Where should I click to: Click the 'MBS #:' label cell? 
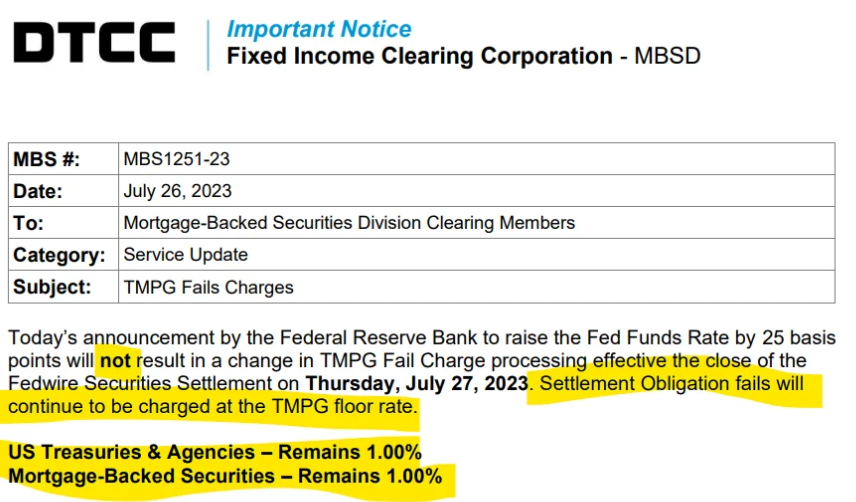point(63,159)
